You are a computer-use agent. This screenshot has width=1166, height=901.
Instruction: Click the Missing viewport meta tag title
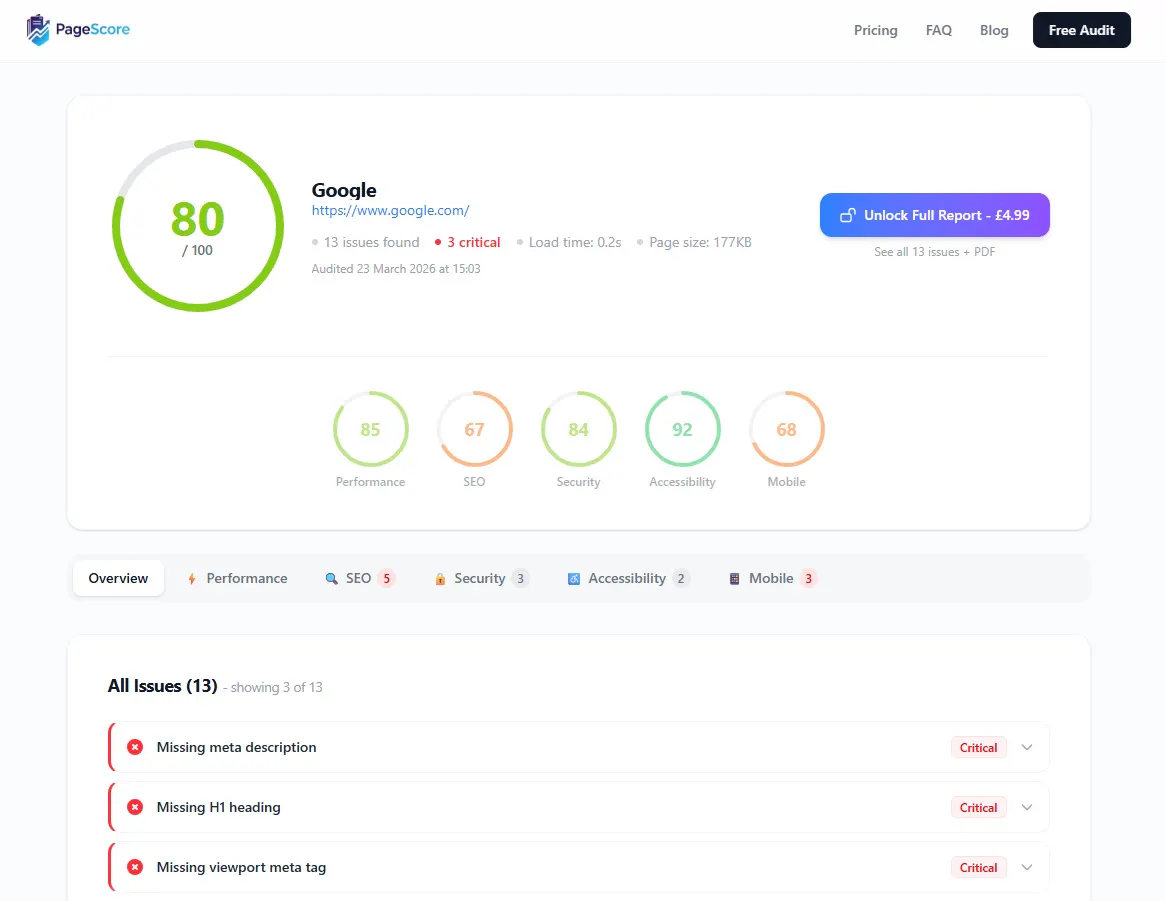pyautogui.click(x=241, y=867)
